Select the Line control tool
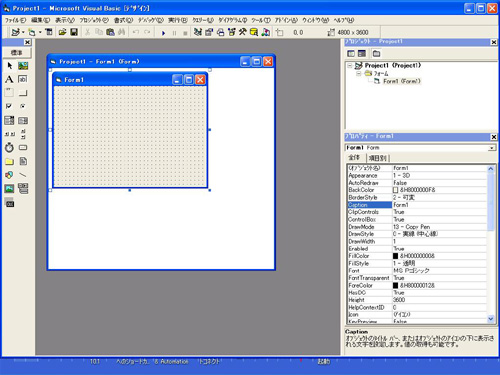Image resolution: width=500 pixels, height=375 pixels. [x=23, y=175]
